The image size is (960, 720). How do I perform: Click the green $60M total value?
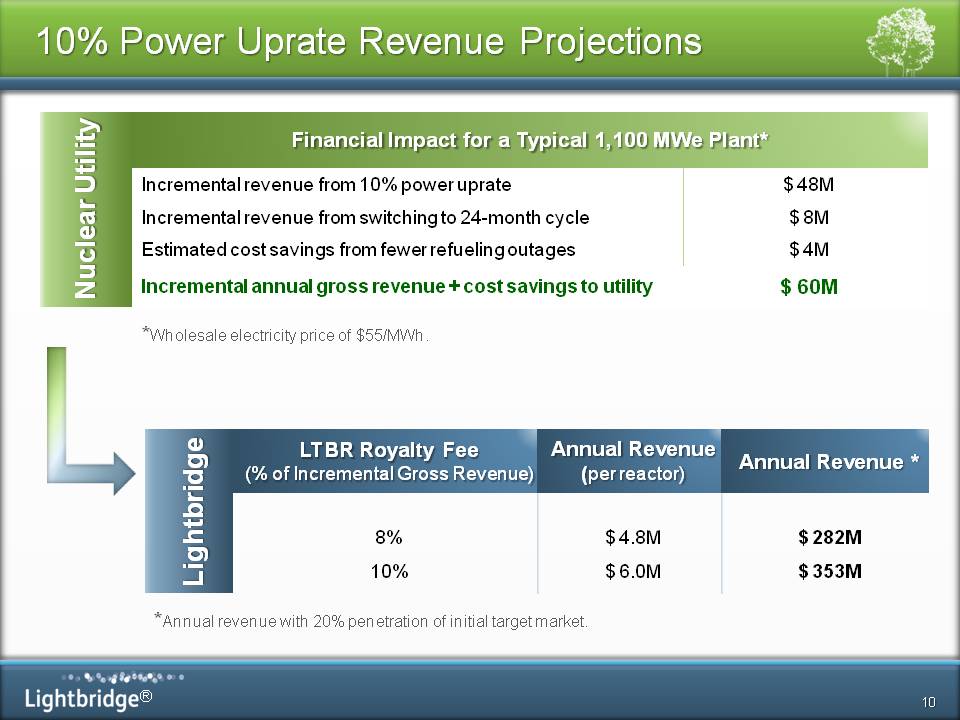tap(808, 288)
